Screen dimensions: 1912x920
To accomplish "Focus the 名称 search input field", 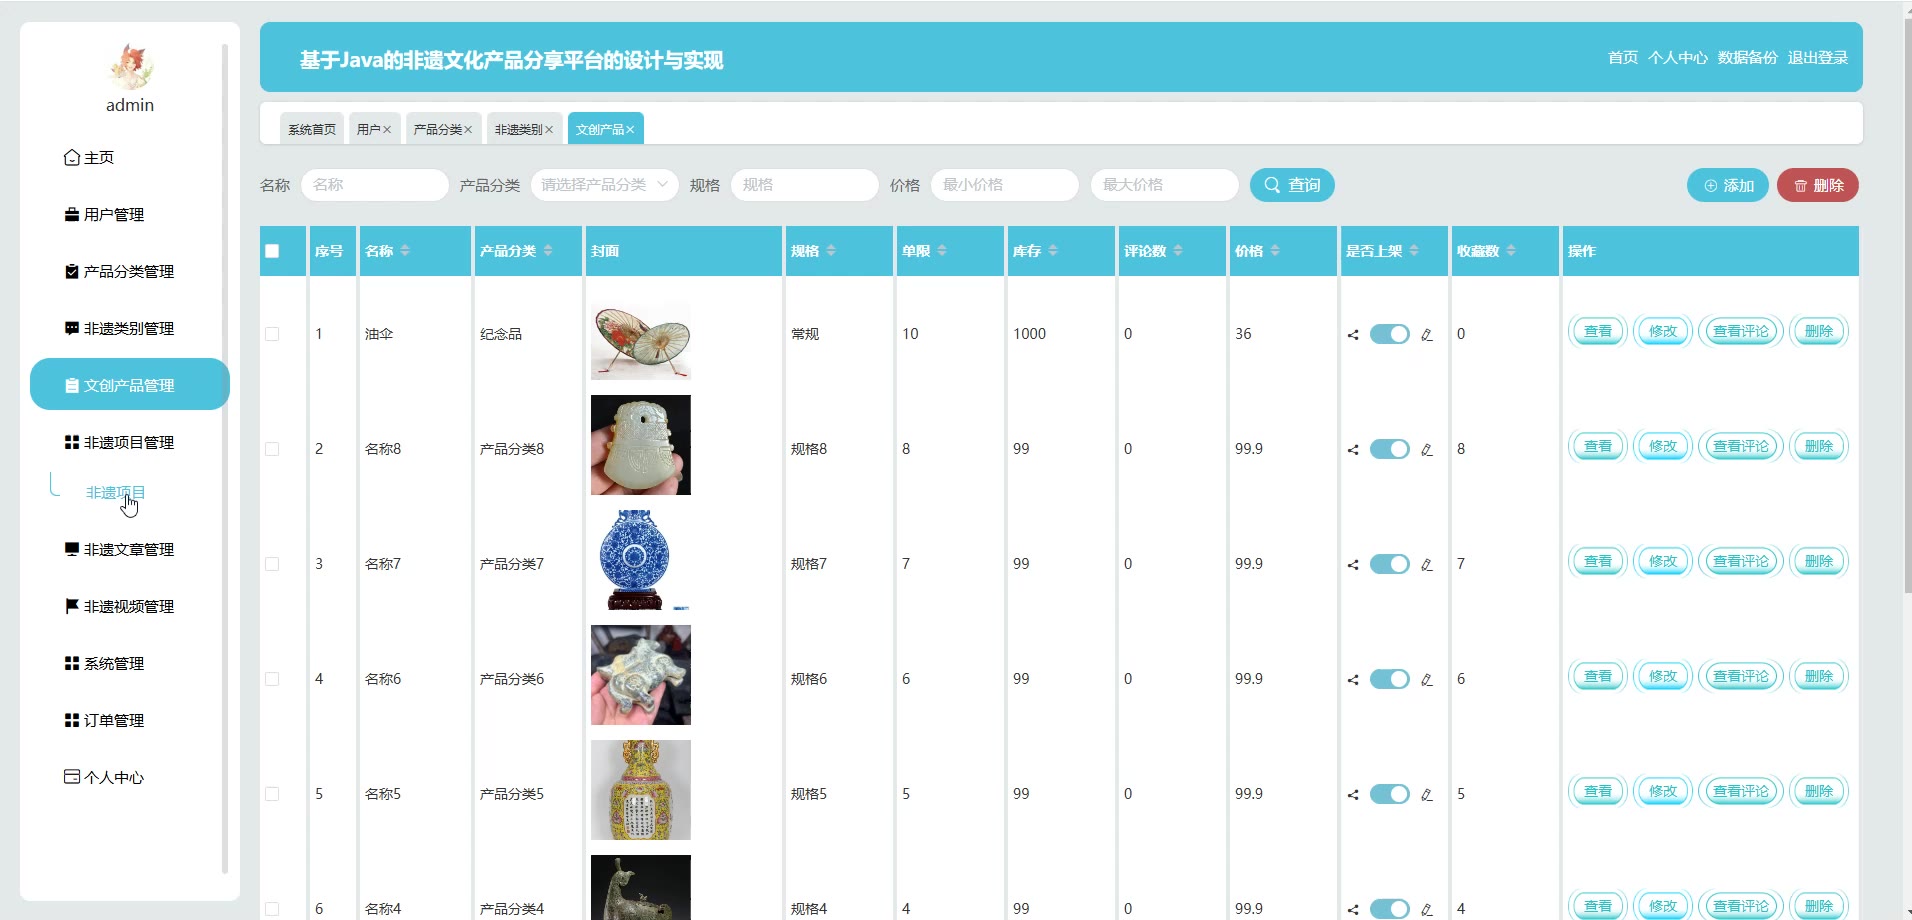I will (x=375, y=185).
